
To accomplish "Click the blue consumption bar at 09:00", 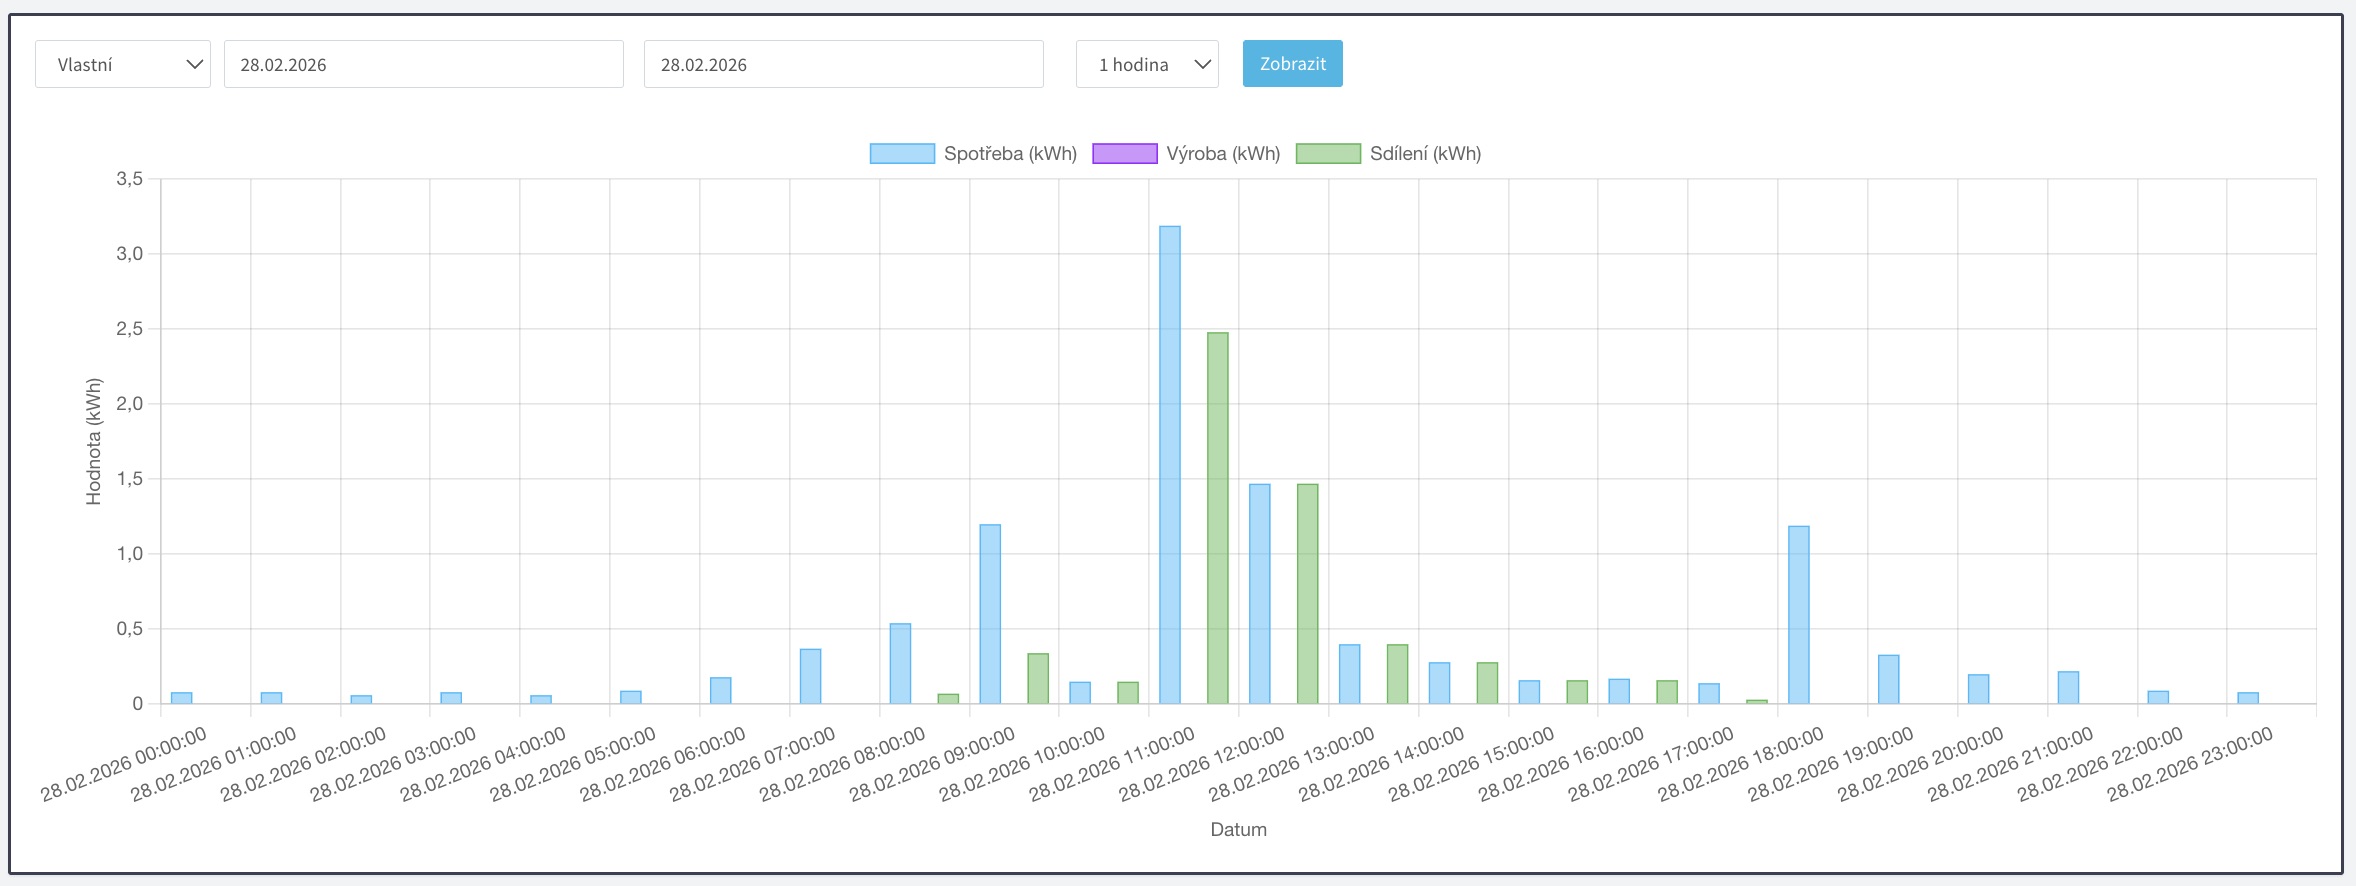I will (x=990, y=614).
